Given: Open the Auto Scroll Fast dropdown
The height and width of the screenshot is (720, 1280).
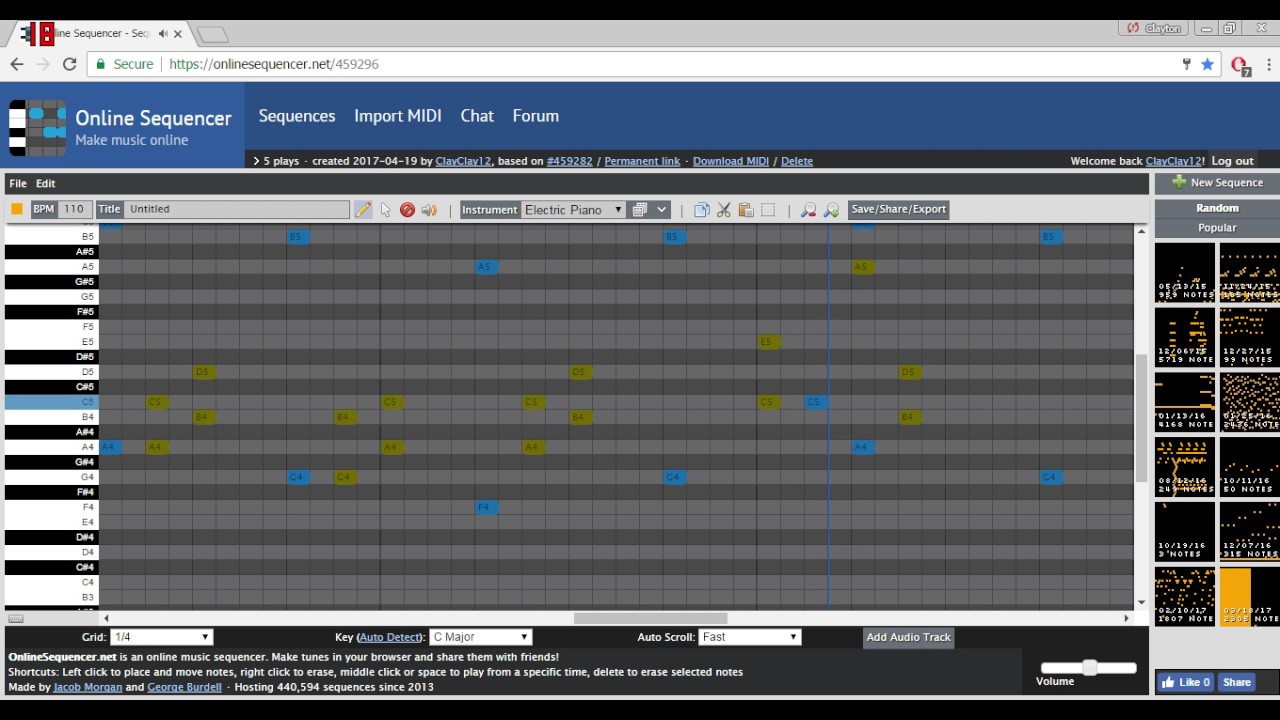Looking at the screenshot, I should coord(750,637).
